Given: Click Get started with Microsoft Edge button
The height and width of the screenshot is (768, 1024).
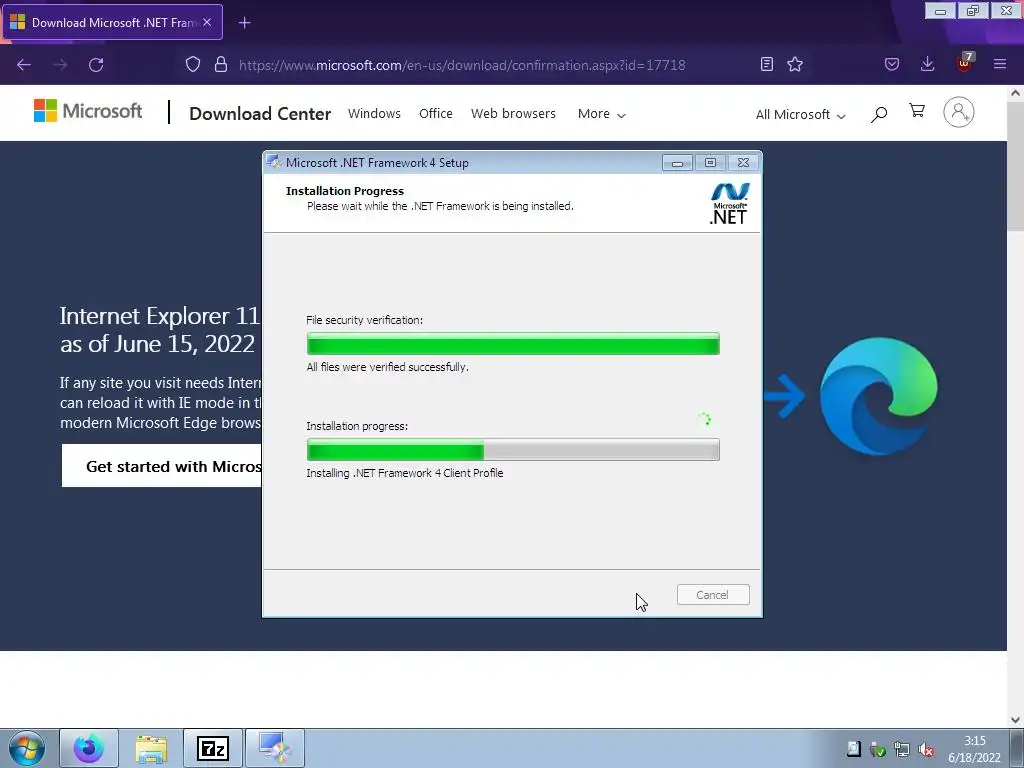Looking at the screenshot, I should [162, 466].
